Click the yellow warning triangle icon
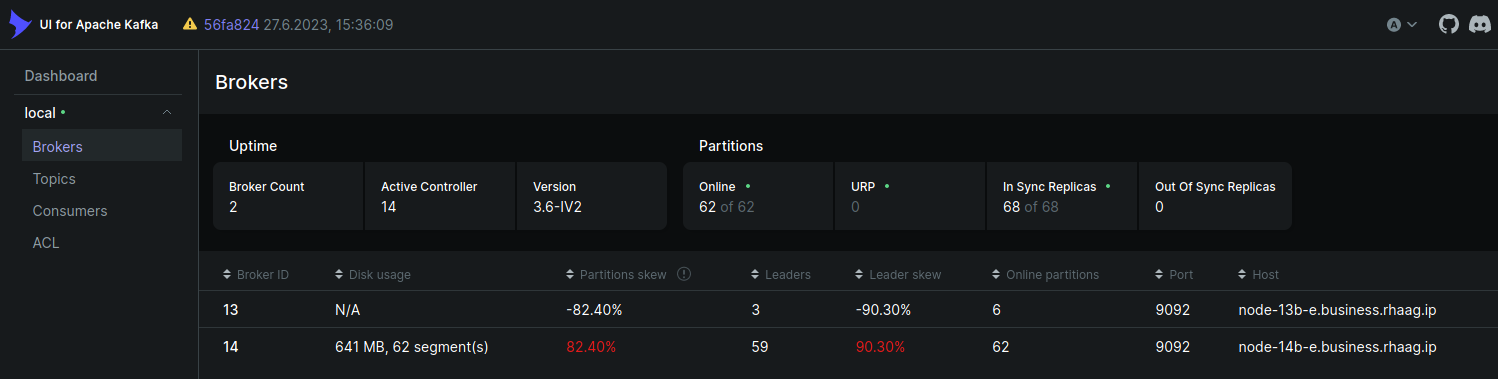Image resolution: width=1498 pixels, height=379 pixels. click(x=190, y=24)
